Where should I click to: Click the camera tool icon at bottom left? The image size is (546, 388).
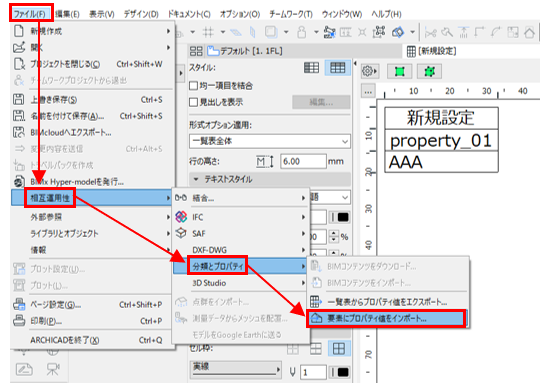tap(53, 369)
